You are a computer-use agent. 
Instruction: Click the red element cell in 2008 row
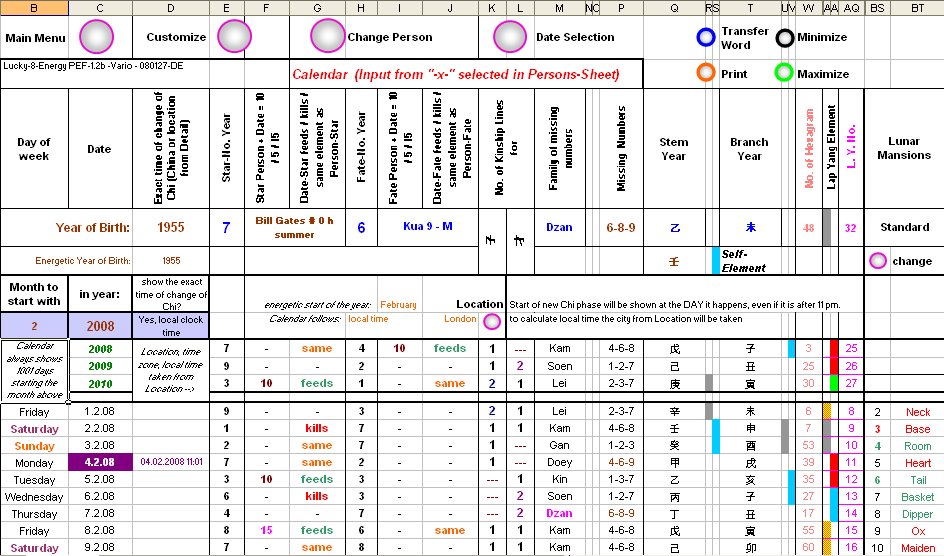(x=832, y=348)
